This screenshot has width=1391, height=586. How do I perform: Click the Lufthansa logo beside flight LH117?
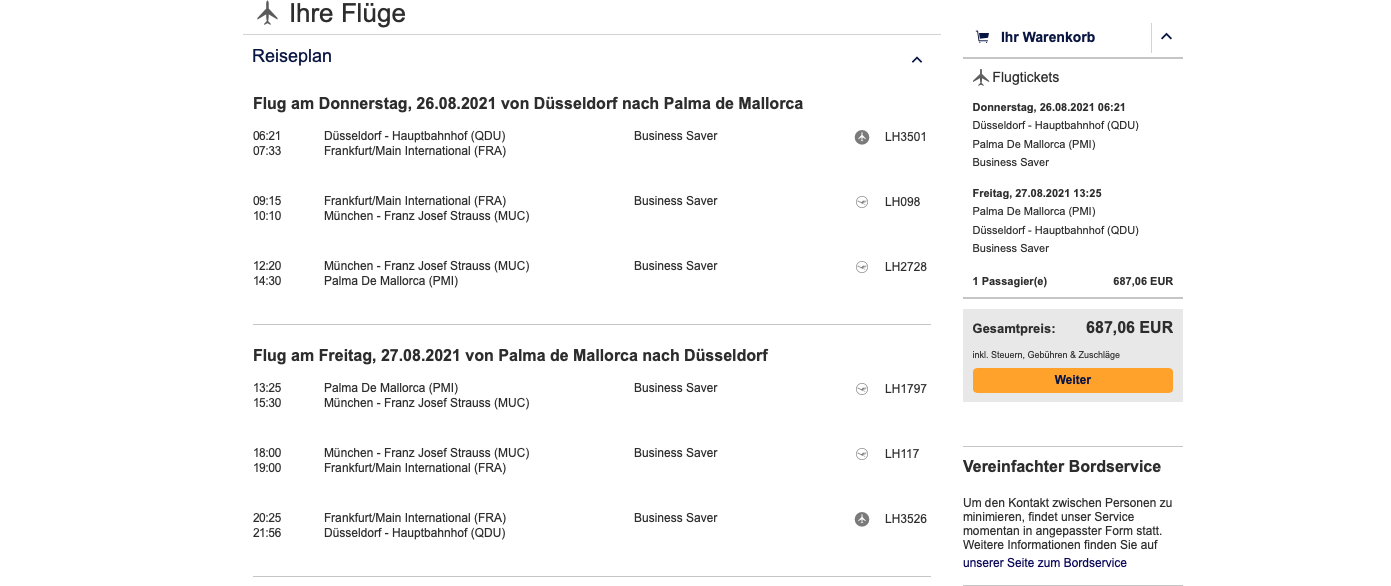[x=862, y=454]
